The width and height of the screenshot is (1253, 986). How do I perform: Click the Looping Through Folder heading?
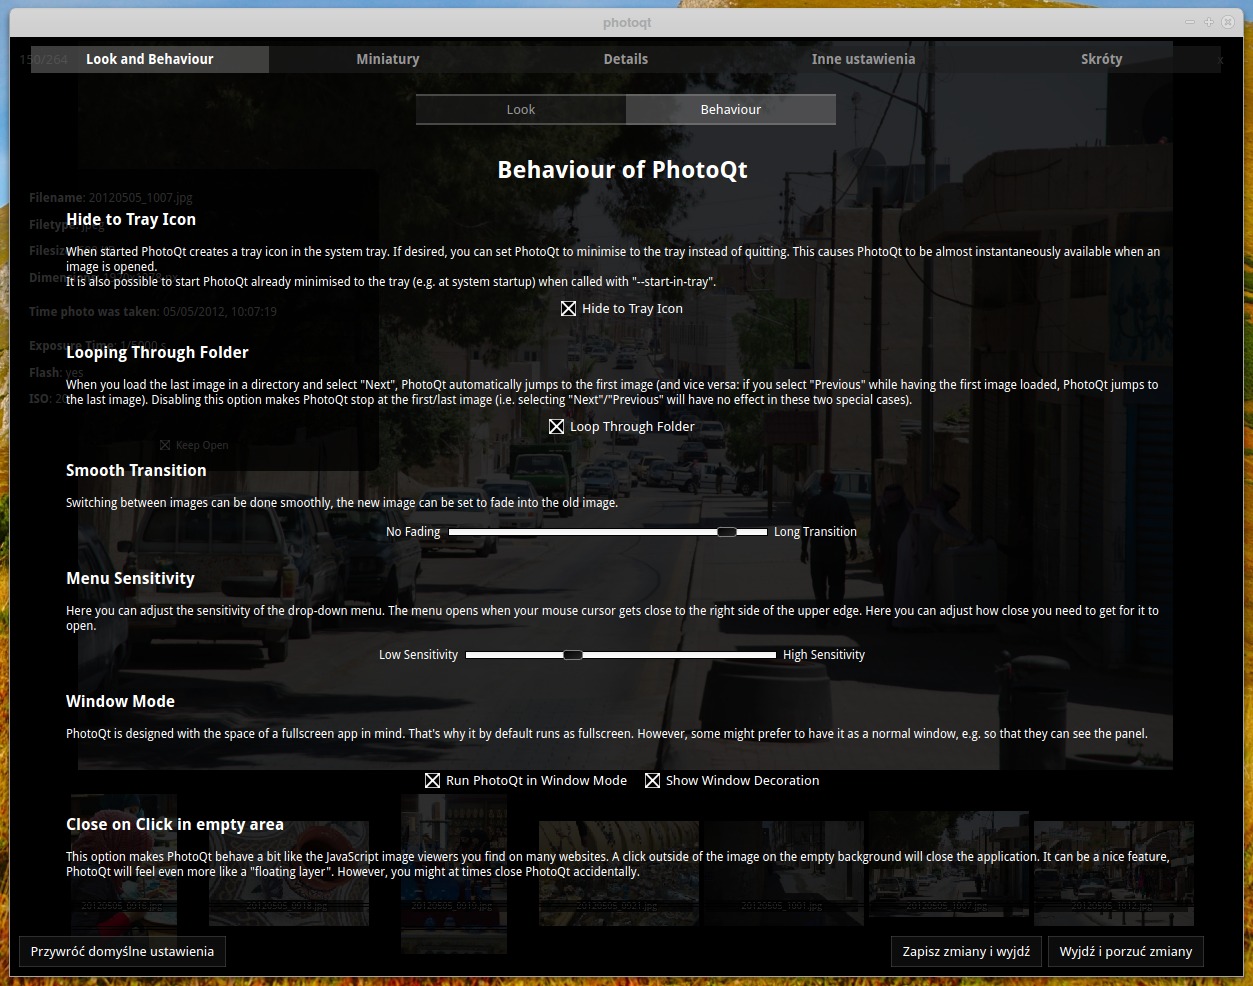(x=157, y=353)
